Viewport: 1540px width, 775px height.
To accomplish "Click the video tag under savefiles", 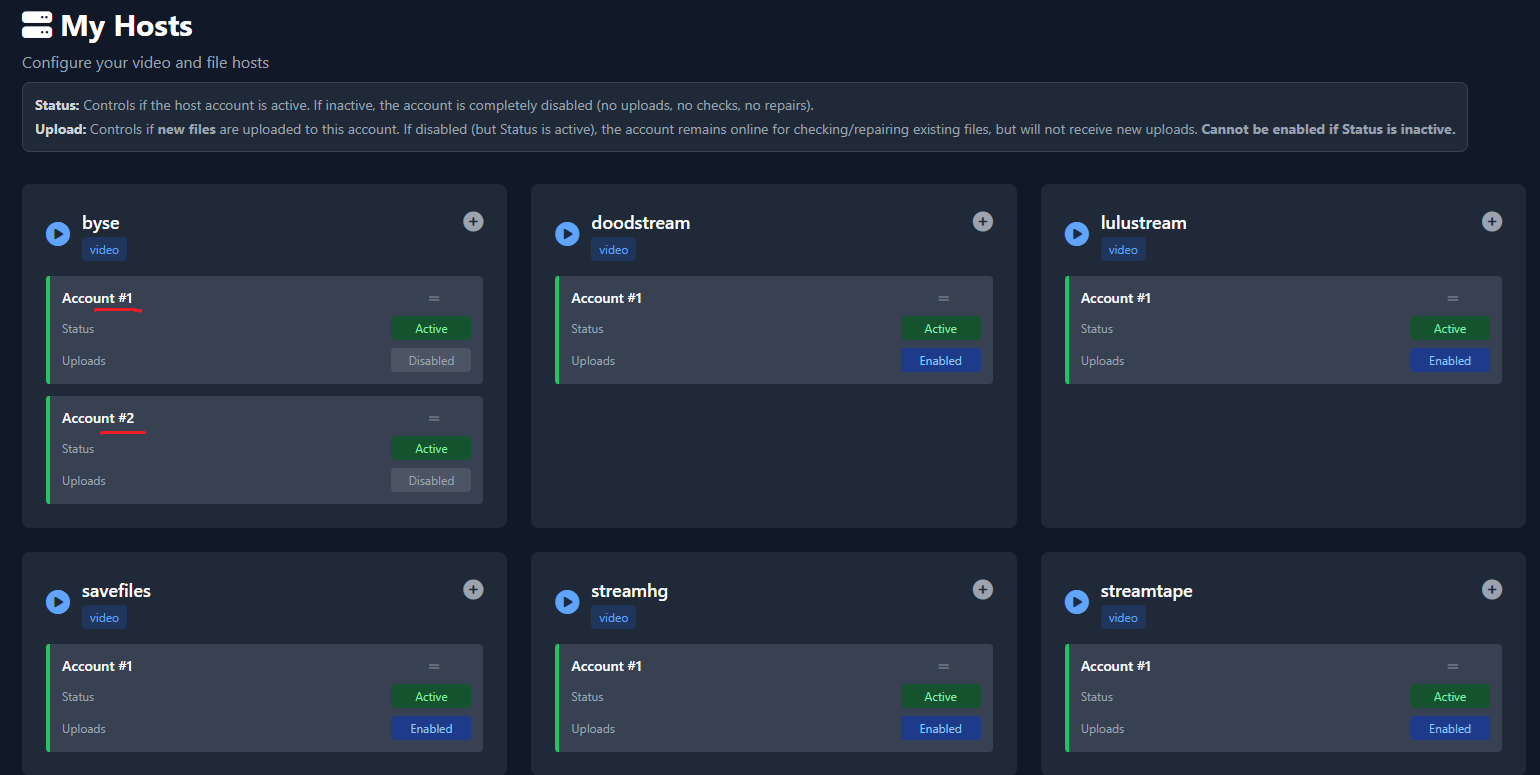I will [x=104, y=618].
